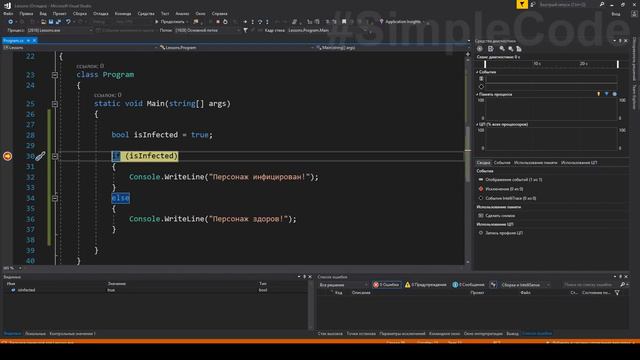The image size is (640, 360).
Task: Click the Show Next Statement arrow icon
Action: [x=245, y=22]
